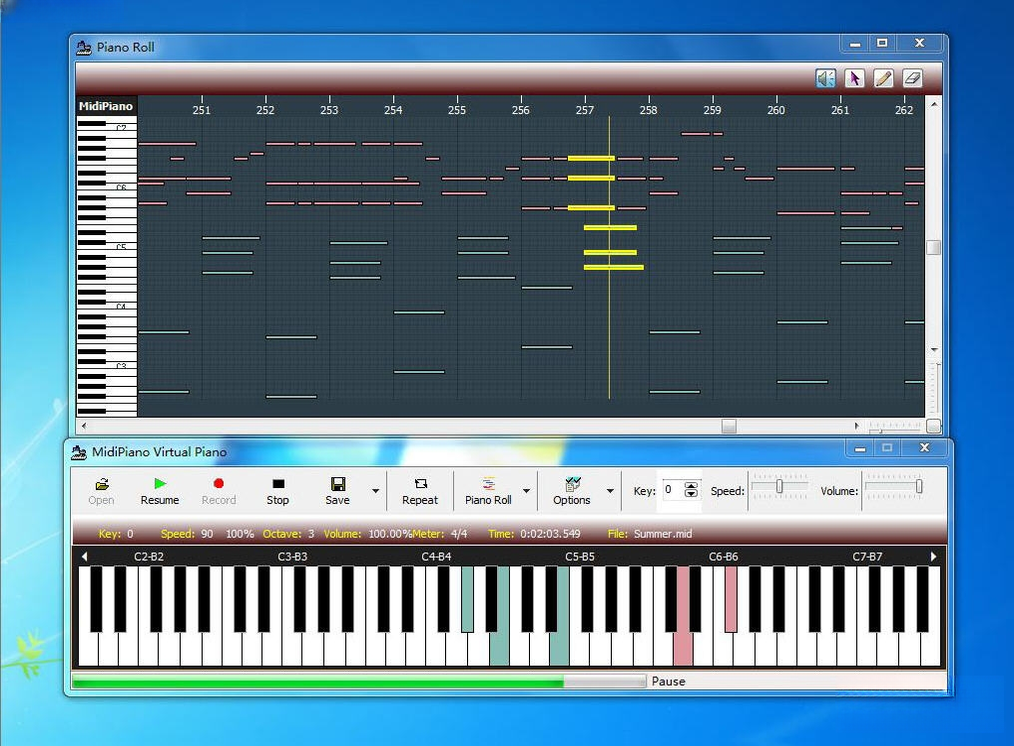Click left arrow of Piano Roll horizontal scrollbar

[x=84, y=426]
